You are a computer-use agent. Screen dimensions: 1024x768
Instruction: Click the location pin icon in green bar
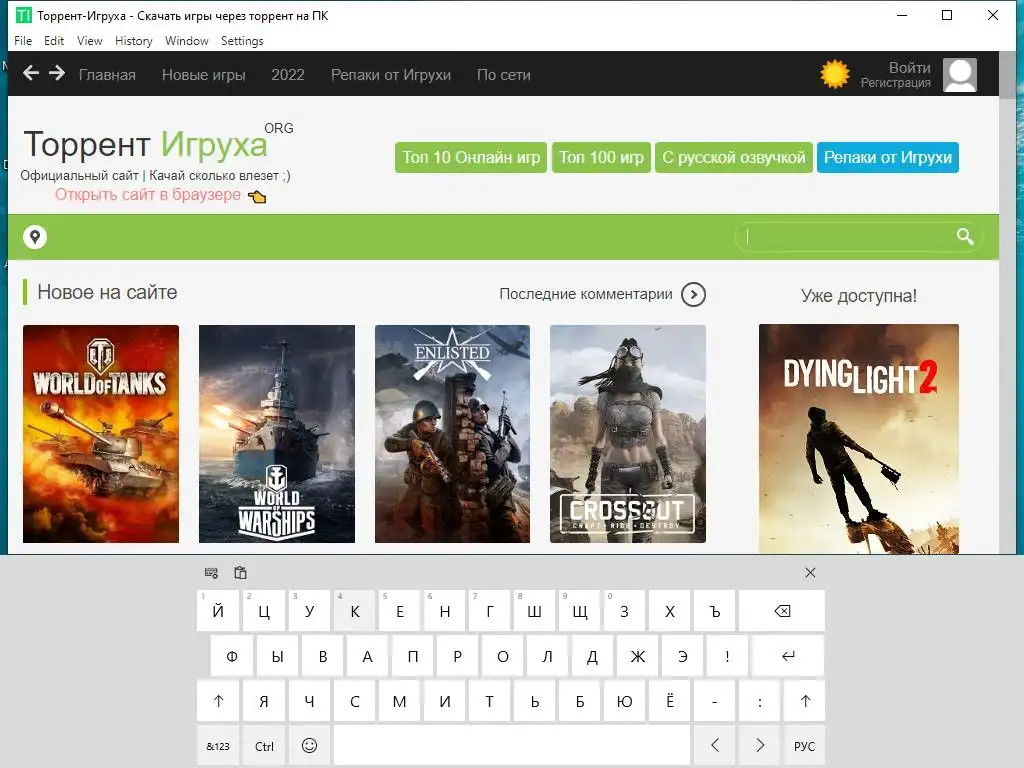click(35, 236)
